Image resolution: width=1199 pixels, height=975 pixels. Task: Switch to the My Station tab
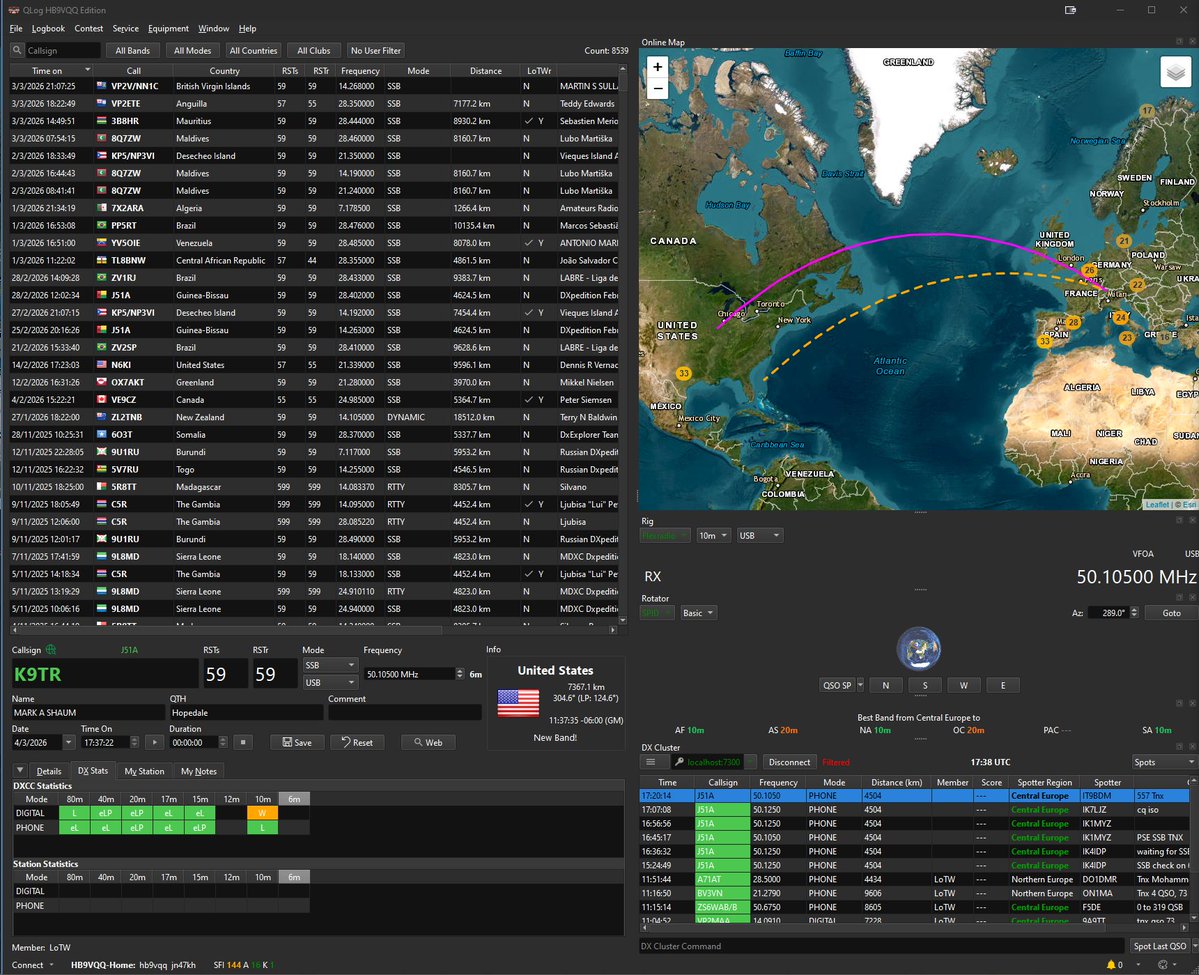click(145, 771)
